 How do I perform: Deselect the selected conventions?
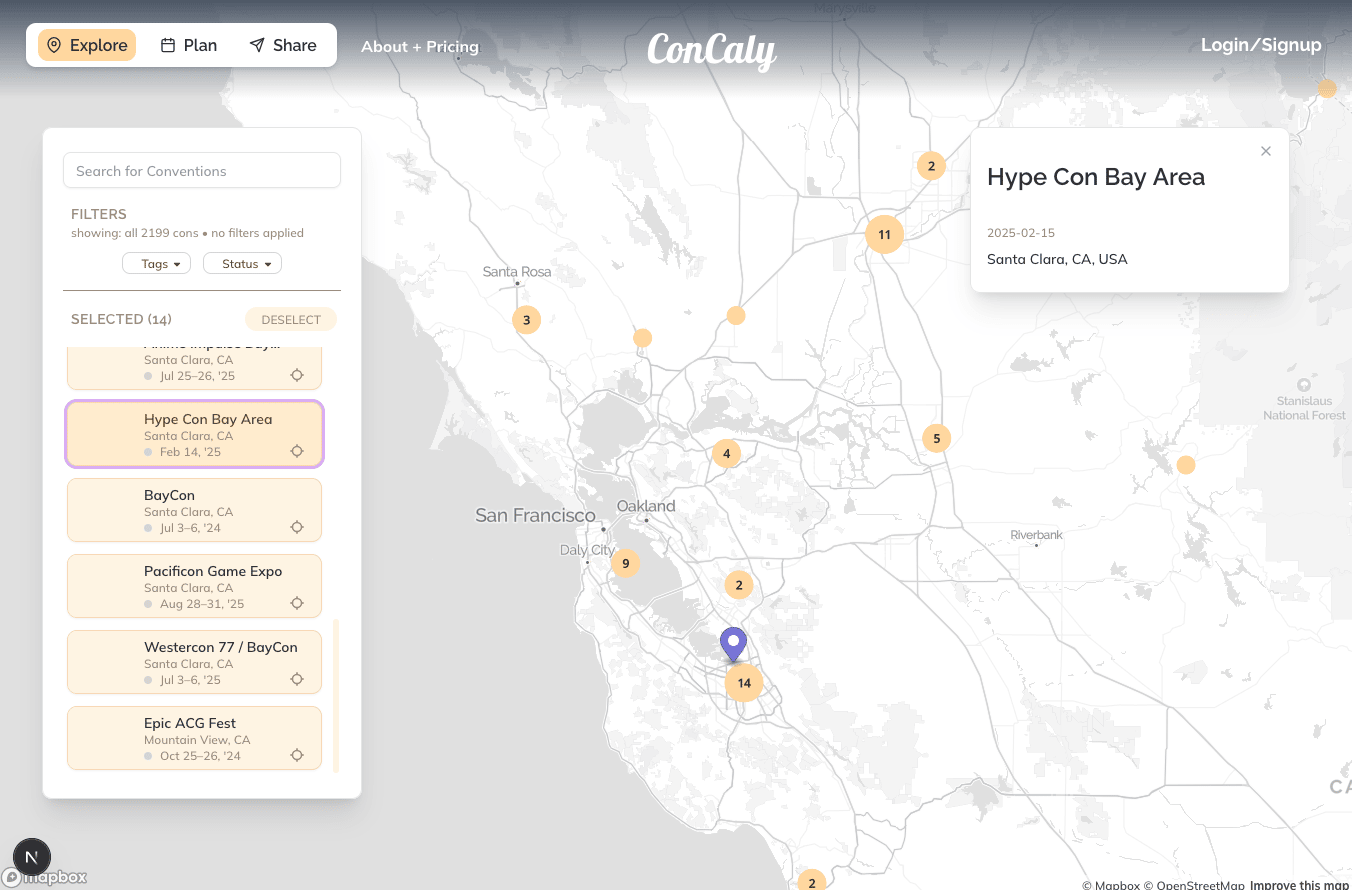pyautogui.click(x=291, y=320)
